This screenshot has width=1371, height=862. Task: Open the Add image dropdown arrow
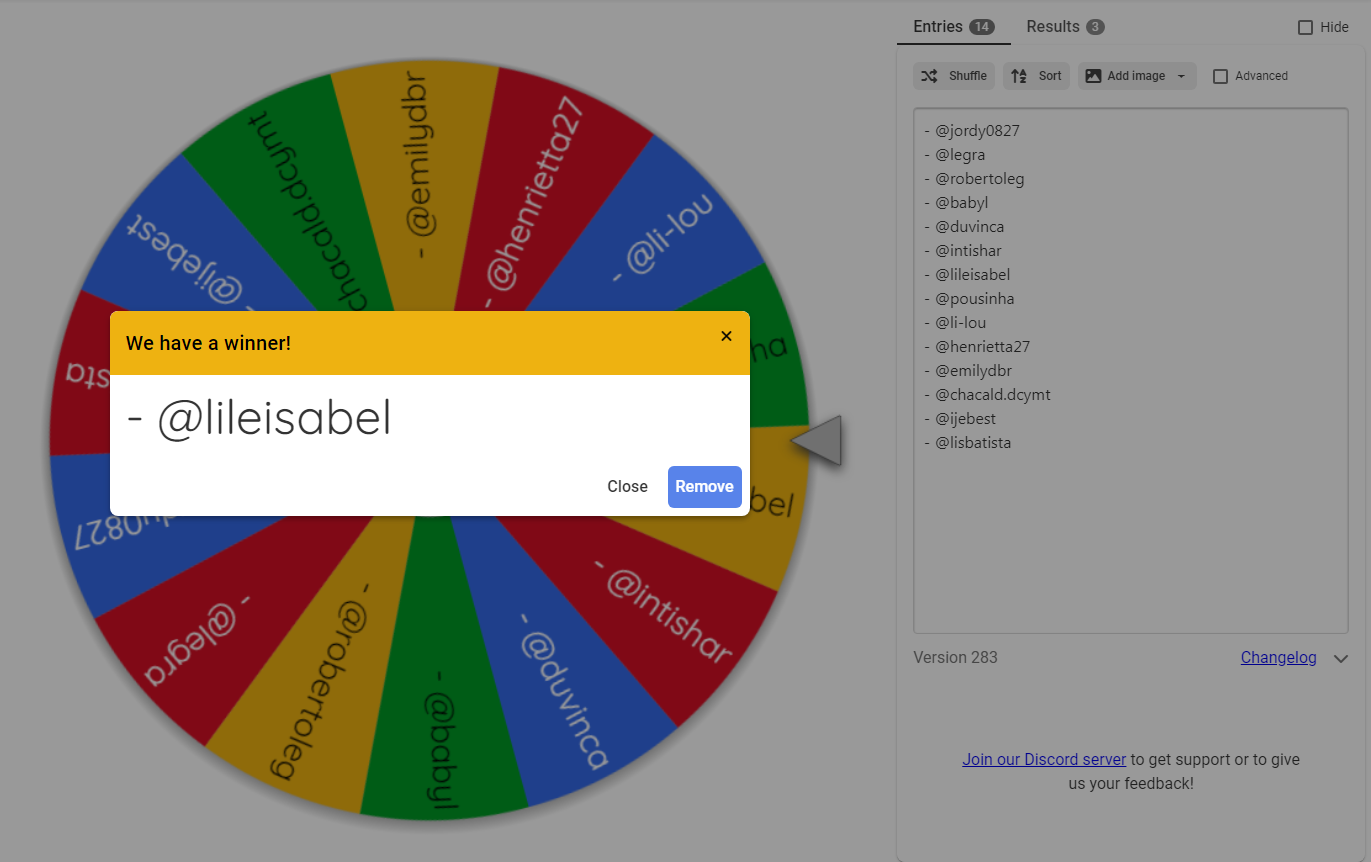(x=1181, y=76)
